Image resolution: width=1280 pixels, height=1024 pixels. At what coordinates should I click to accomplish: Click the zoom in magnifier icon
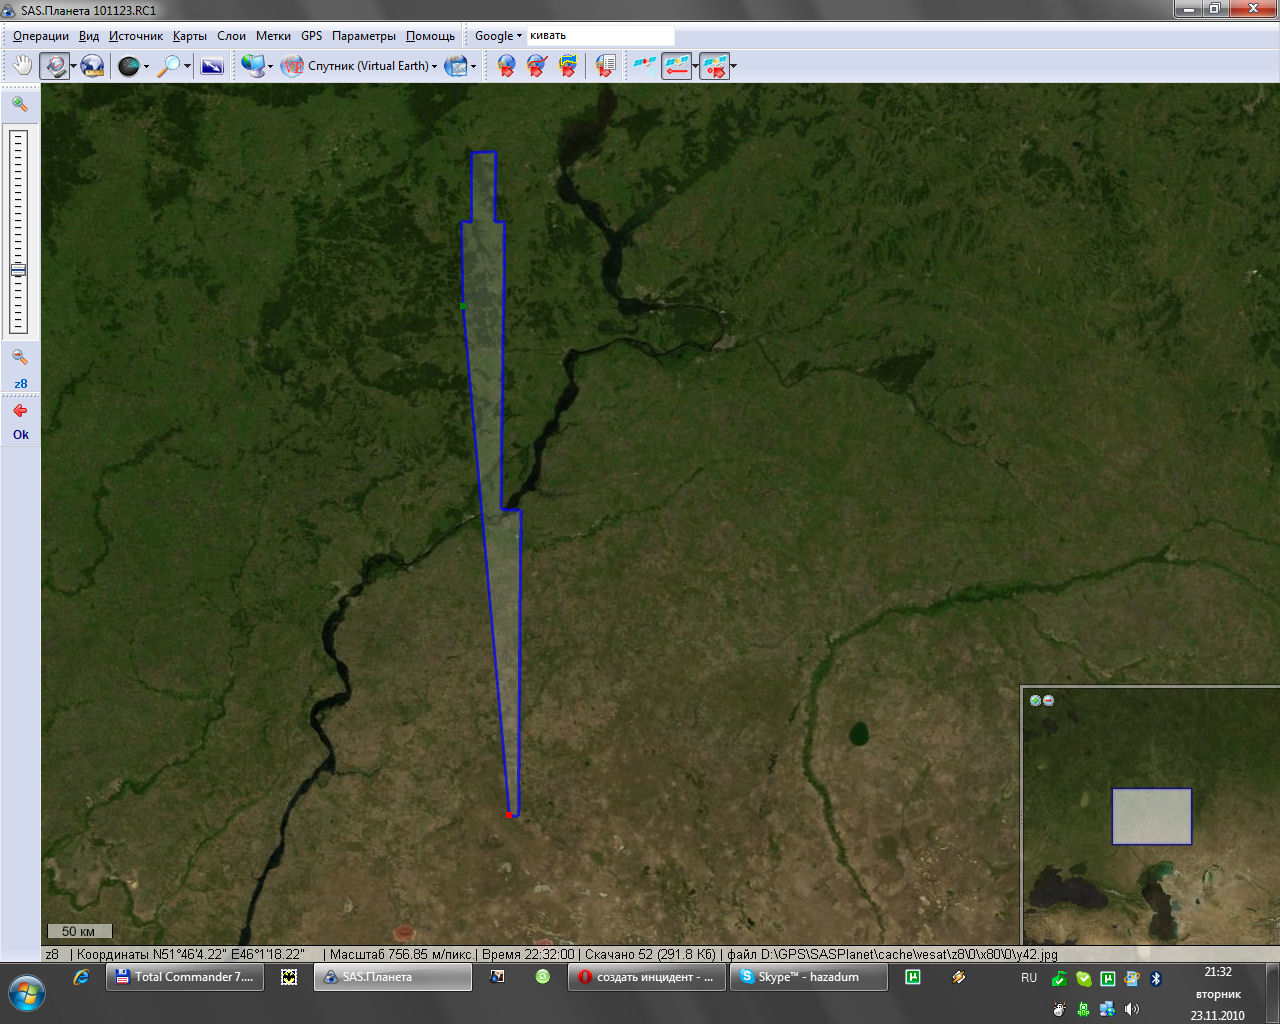(x=19, y=104)
